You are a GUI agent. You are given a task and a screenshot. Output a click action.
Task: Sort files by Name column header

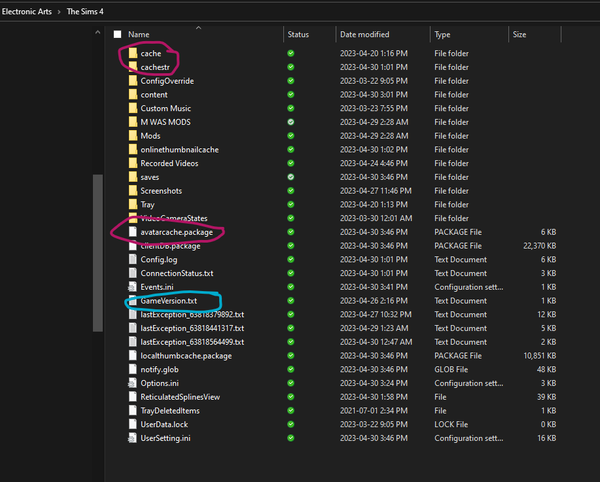click(139, 34)
